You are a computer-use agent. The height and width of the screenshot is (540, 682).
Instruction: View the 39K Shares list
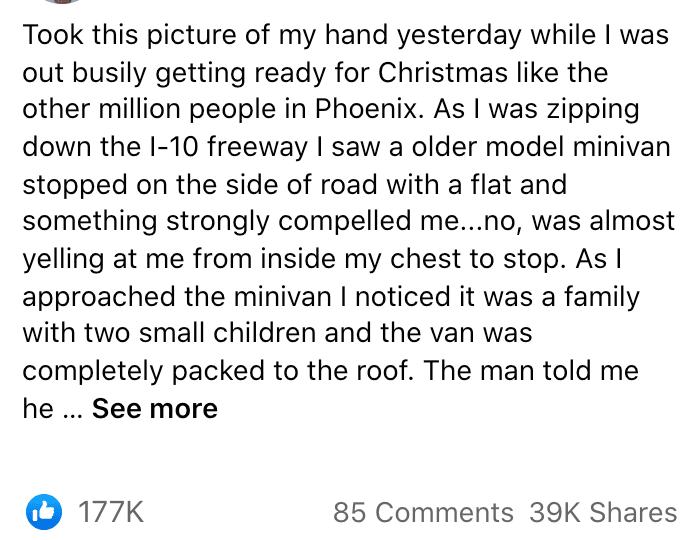603,512
